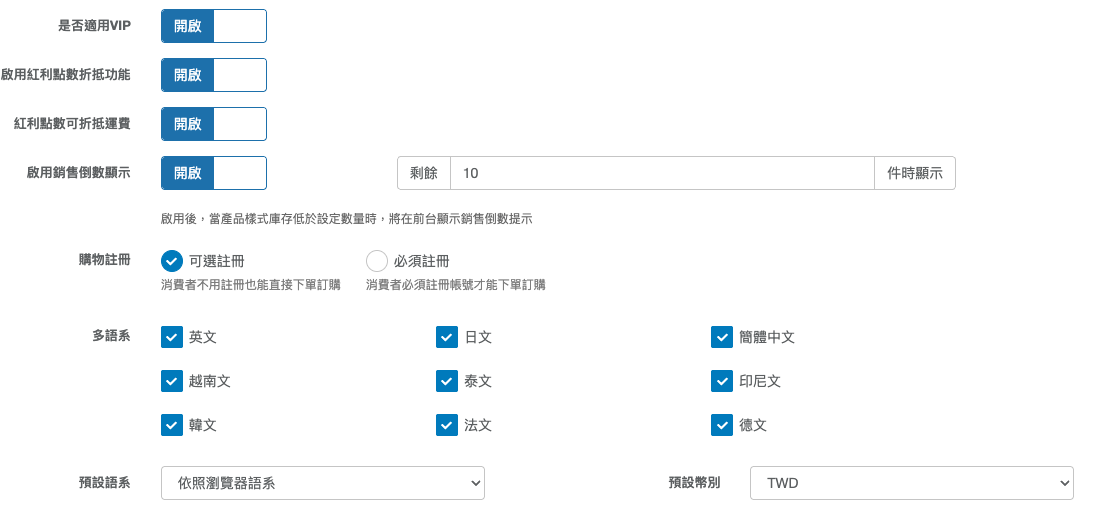Click the 件時顯示 addon label
The height and width of the screenshot is (519, 1096).
click(x=915, y=173)
